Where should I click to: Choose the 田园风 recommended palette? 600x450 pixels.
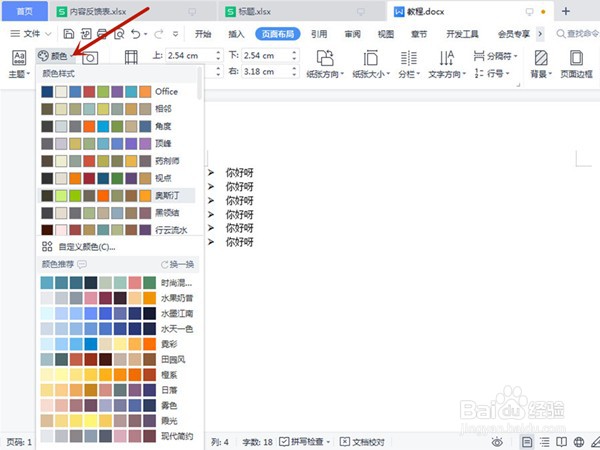click(117, 359)
